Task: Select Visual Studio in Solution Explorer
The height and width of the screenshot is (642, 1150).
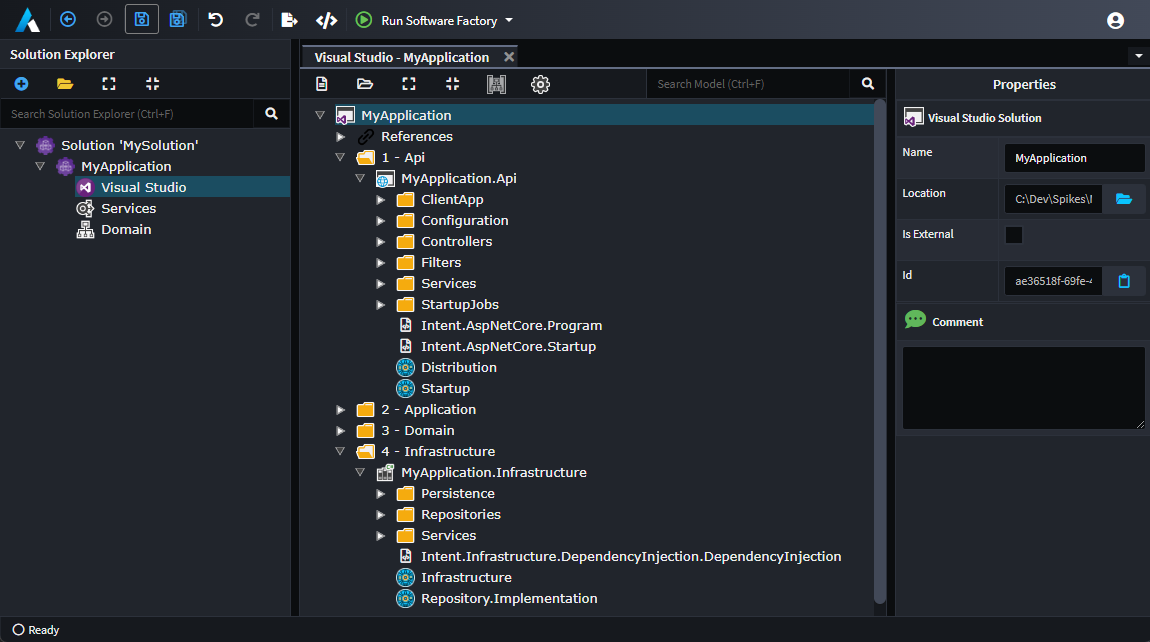Action: click(x=144, y=188)
